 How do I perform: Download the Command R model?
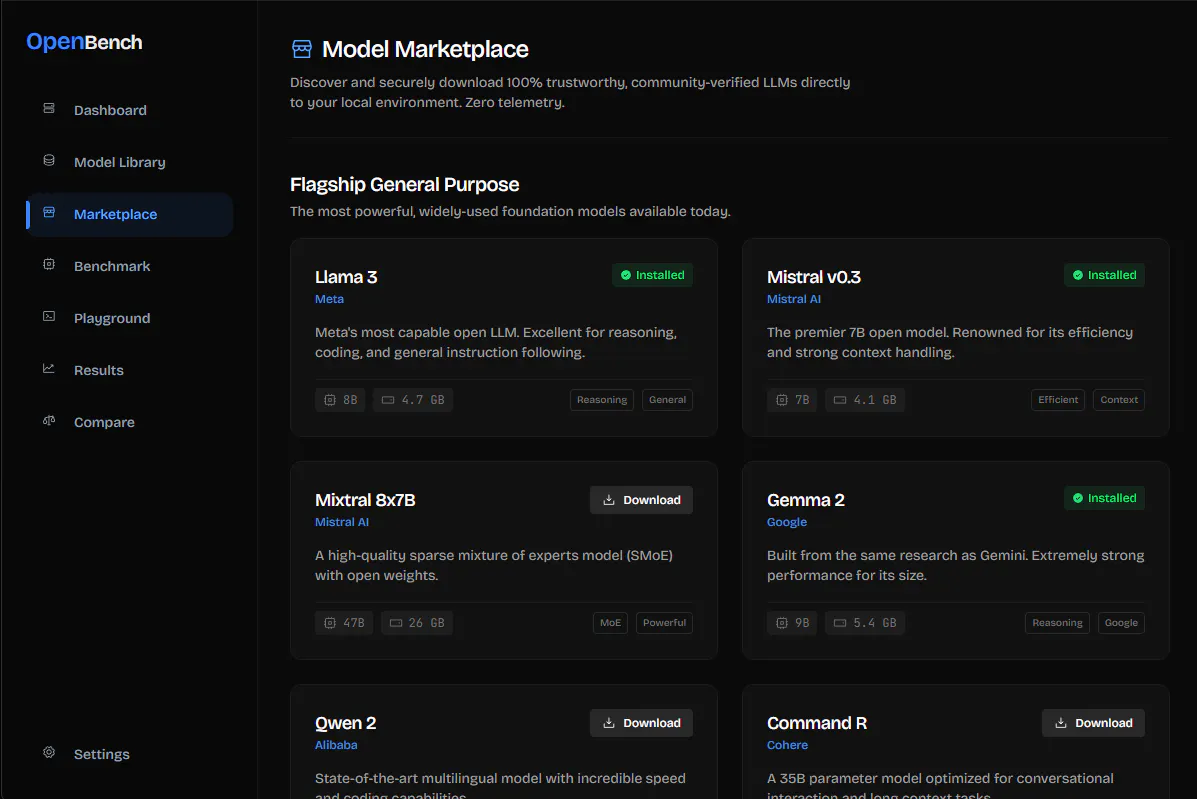click(1093, 723)
